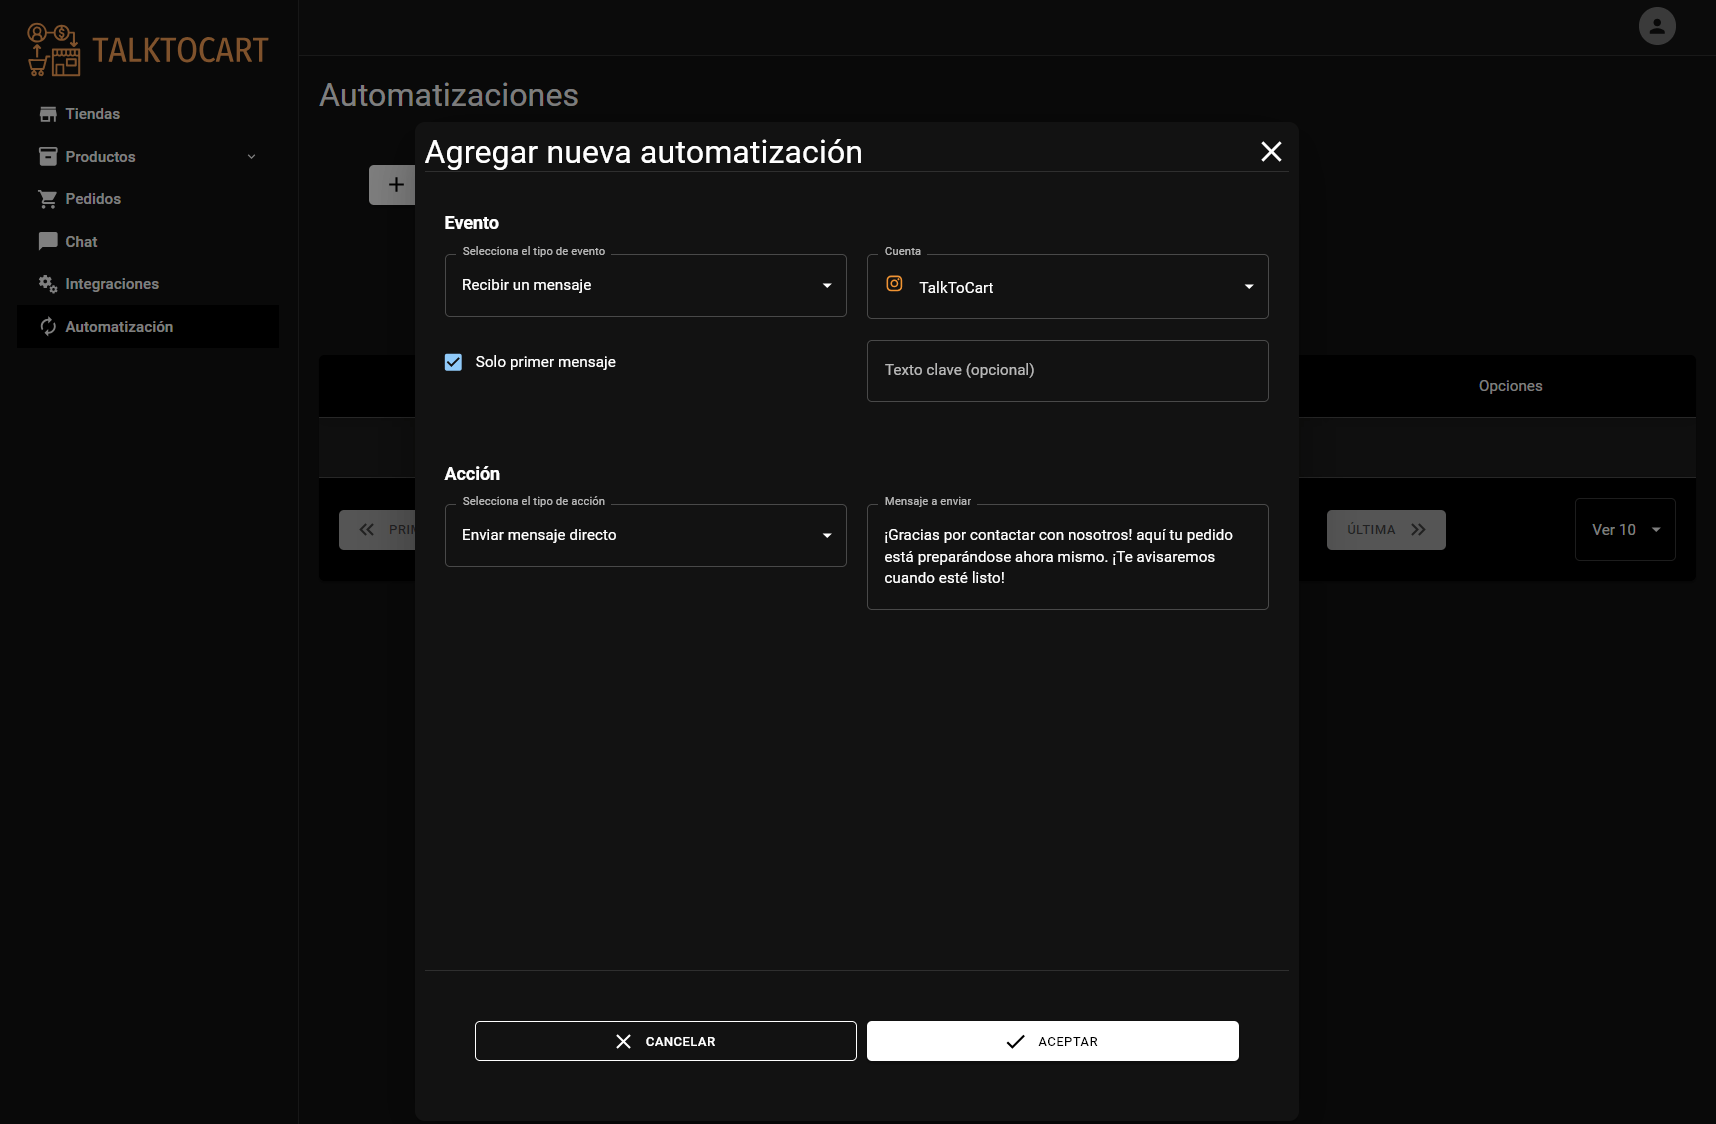Open the Ver 10 pagination dropdown

click(1624, 529)
